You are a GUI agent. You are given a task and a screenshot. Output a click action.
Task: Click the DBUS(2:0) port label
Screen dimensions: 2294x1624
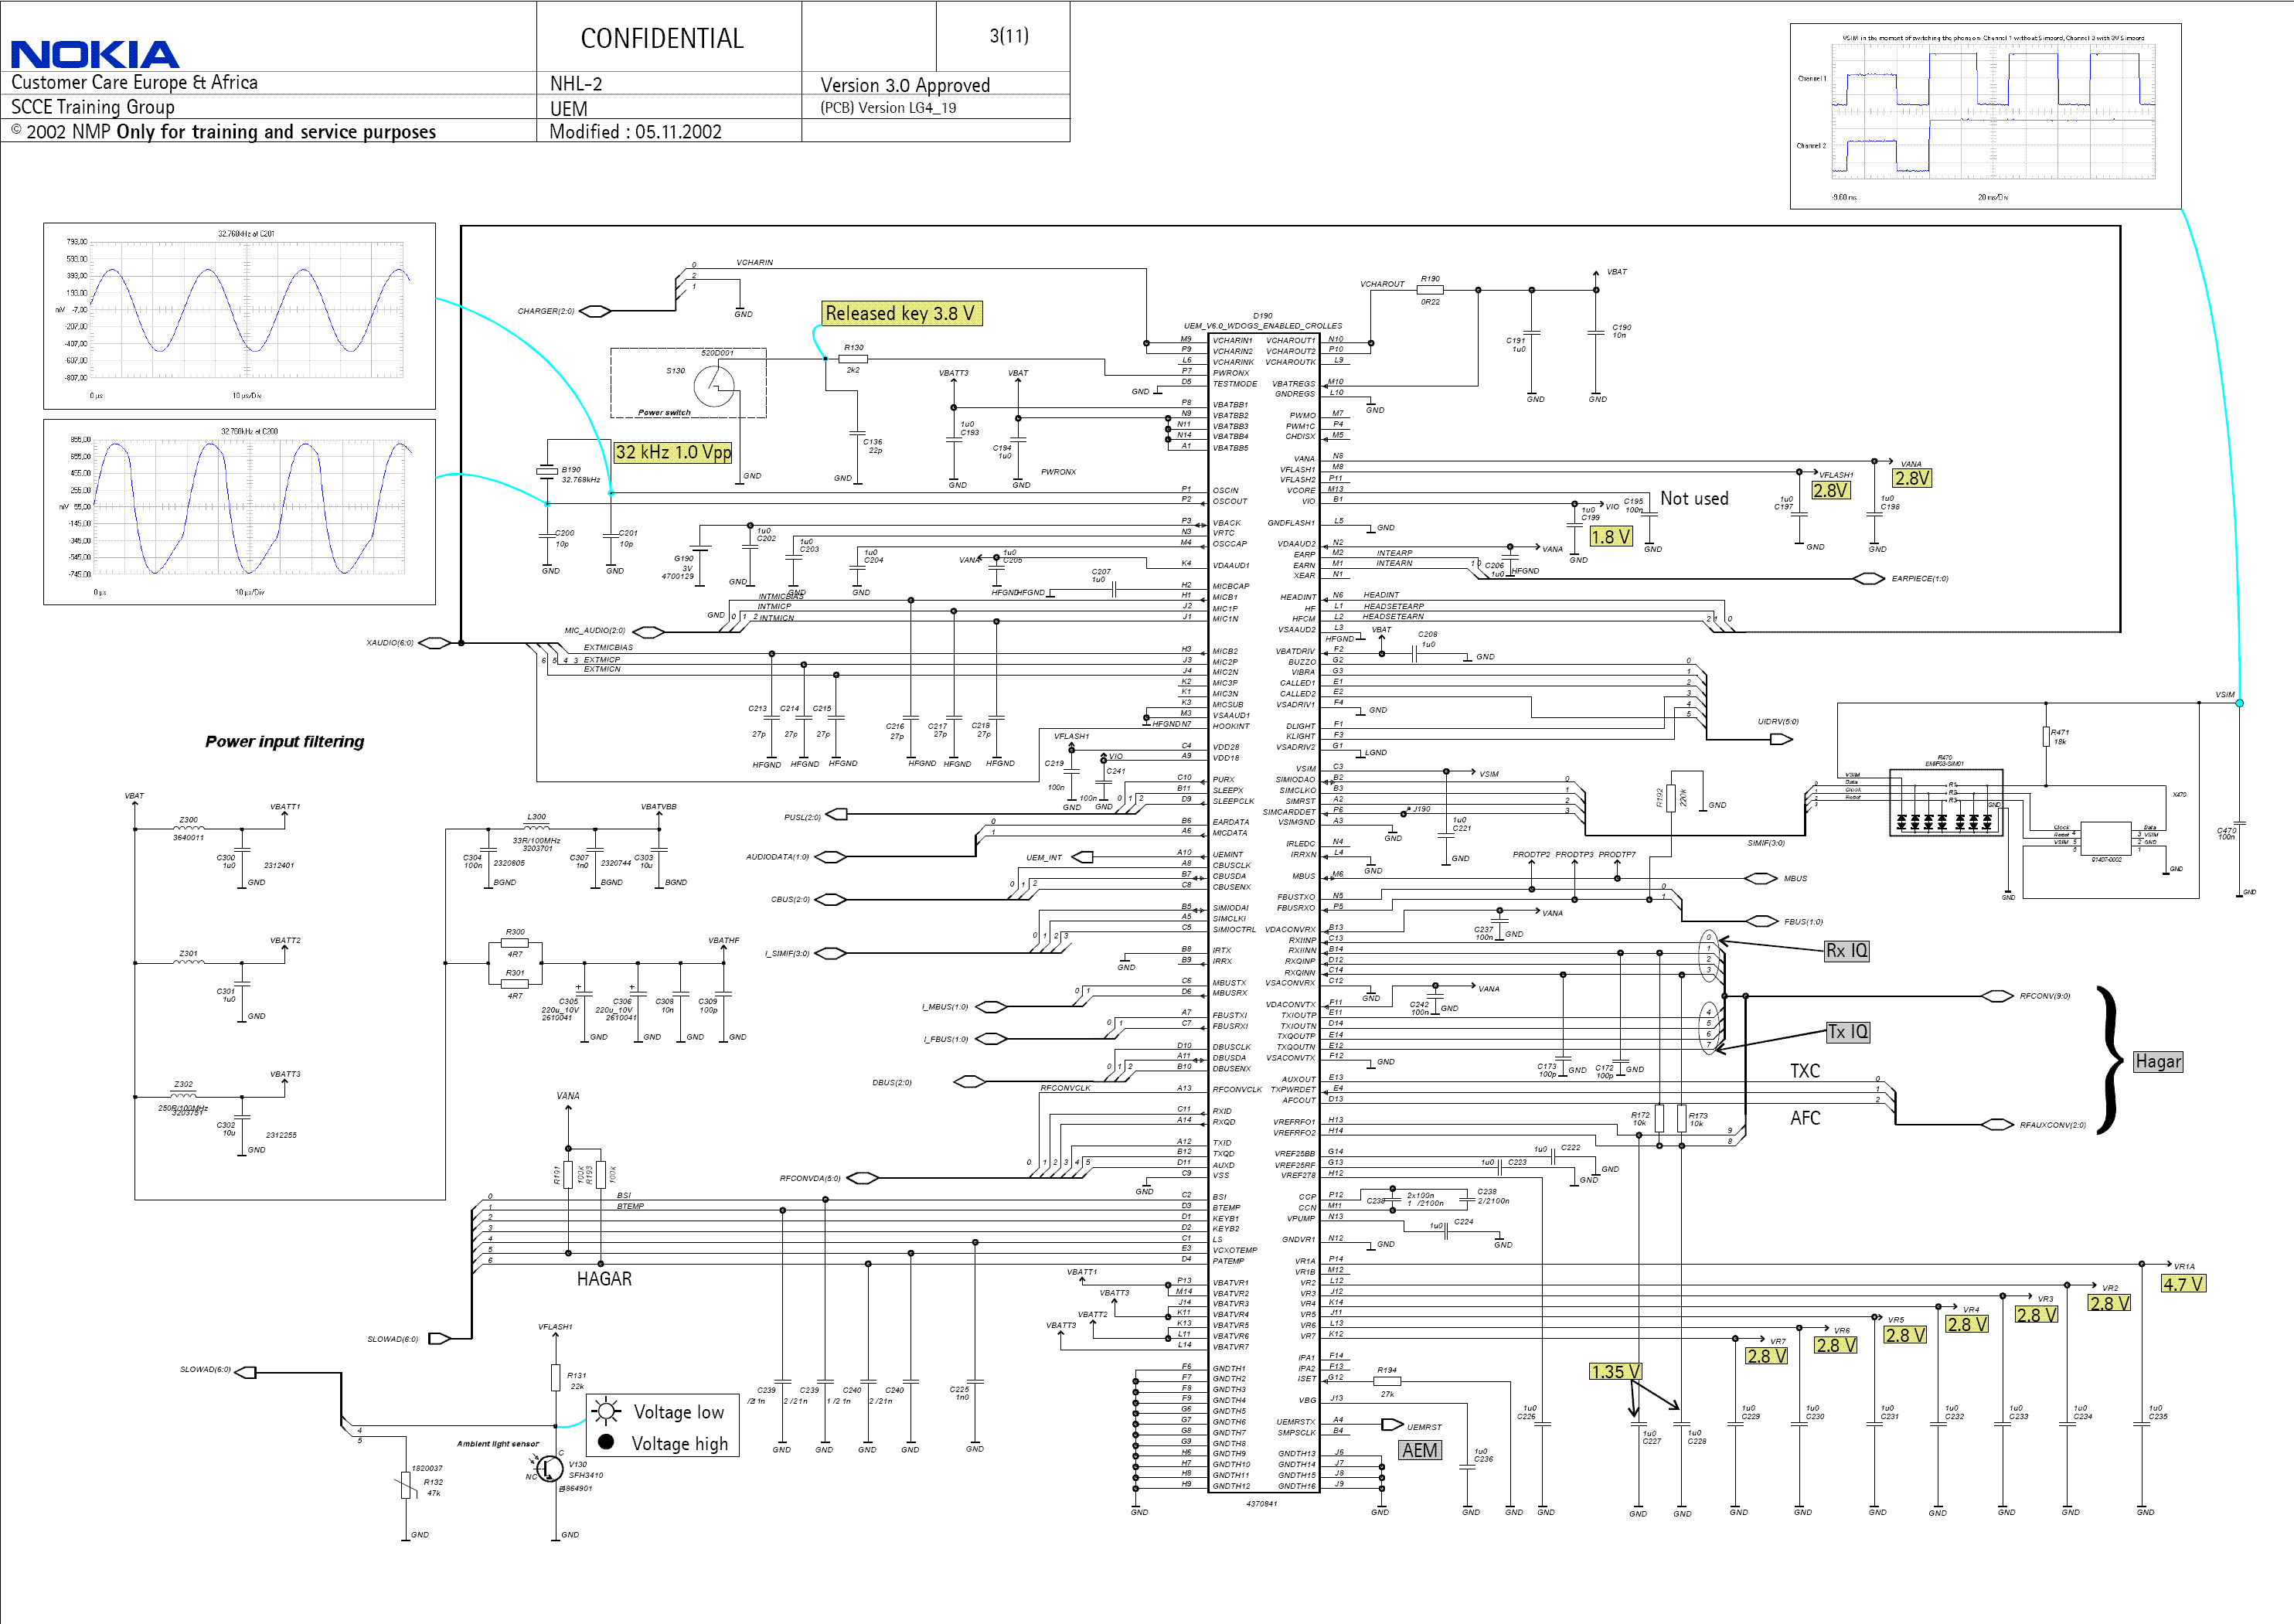pos(892,1082)
